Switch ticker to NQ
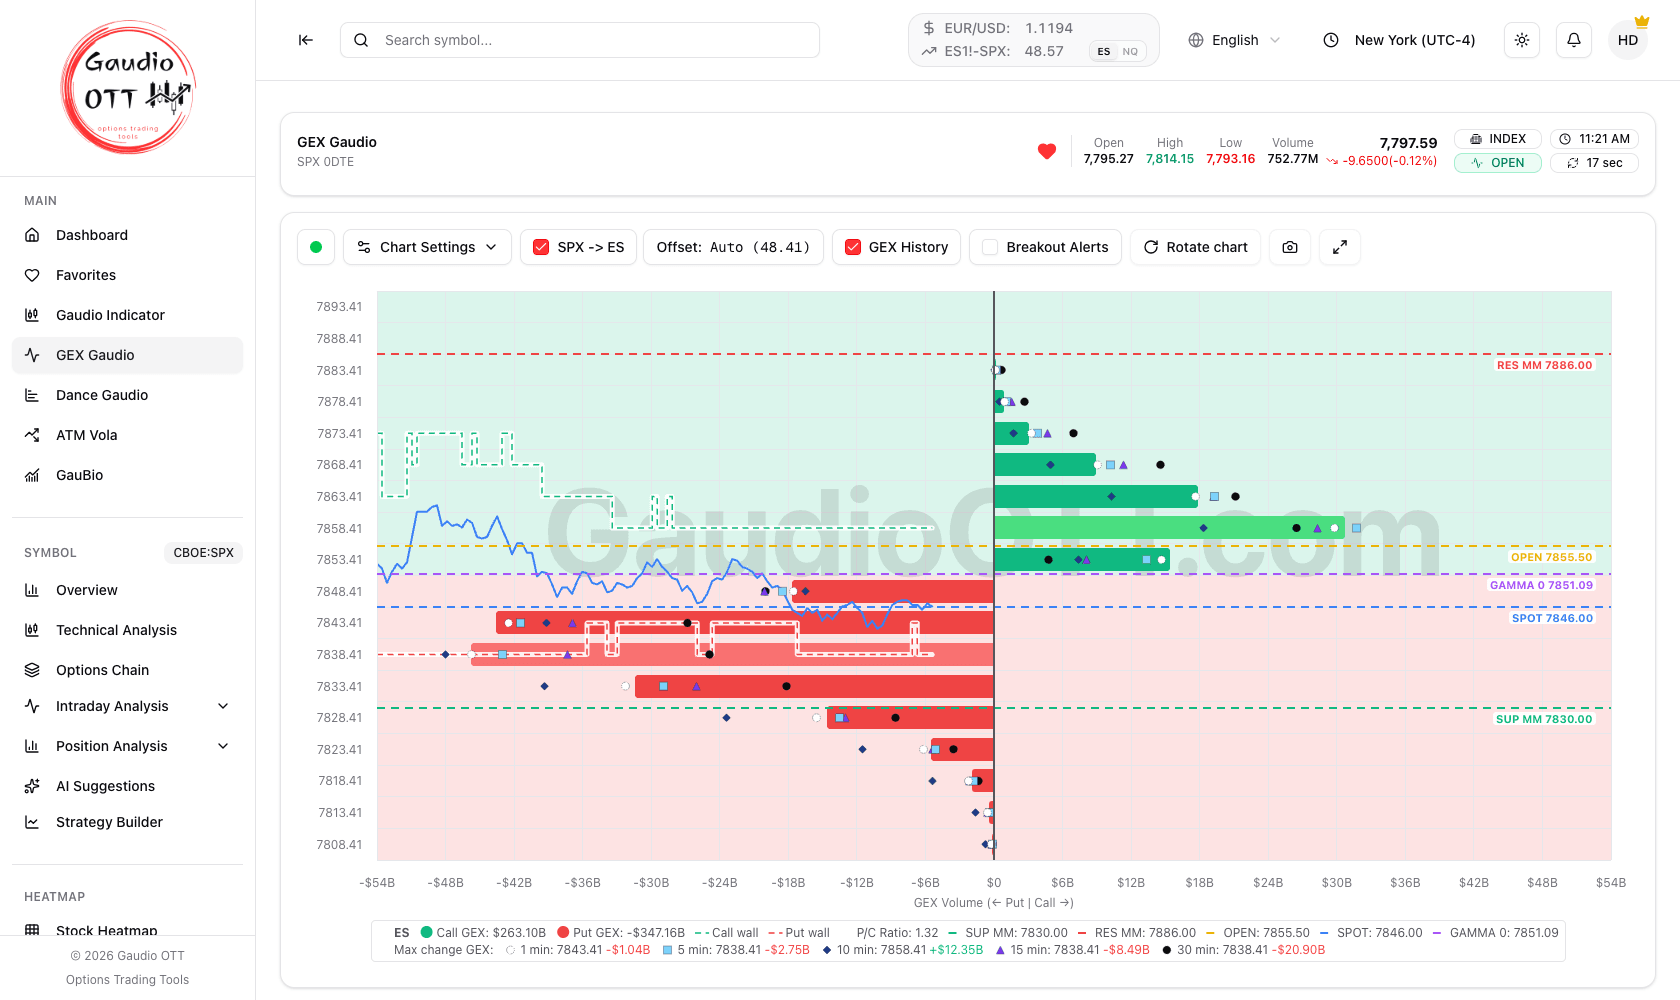 click(x=1130, y=51)
